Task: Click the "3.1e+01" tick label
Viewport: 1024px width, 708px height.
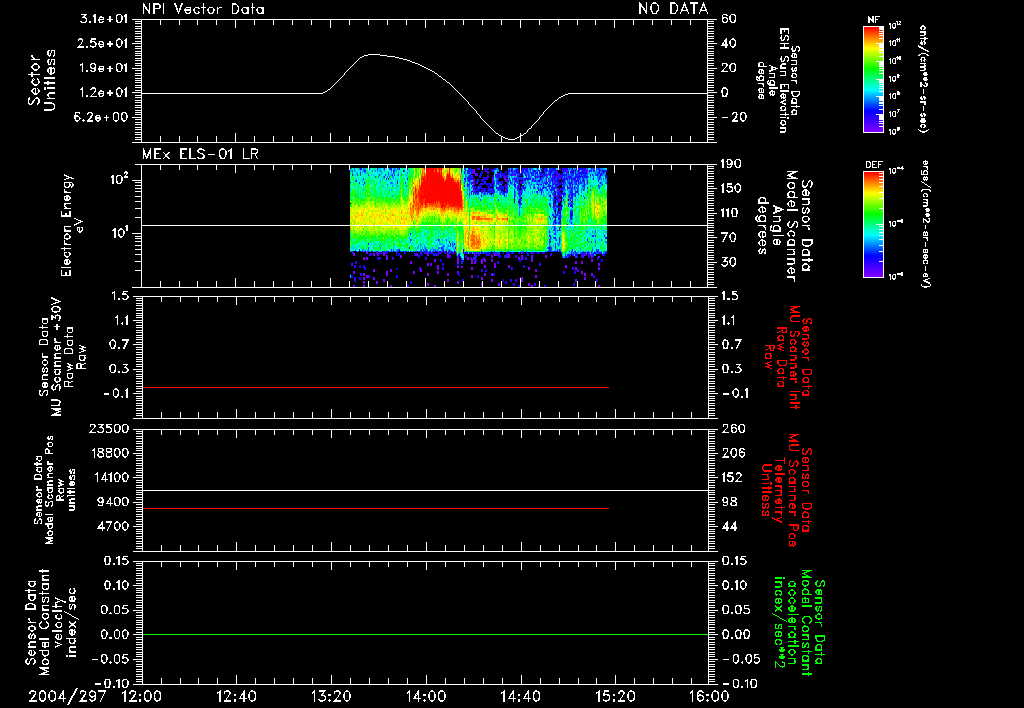Action: click(x=104, y=19)
